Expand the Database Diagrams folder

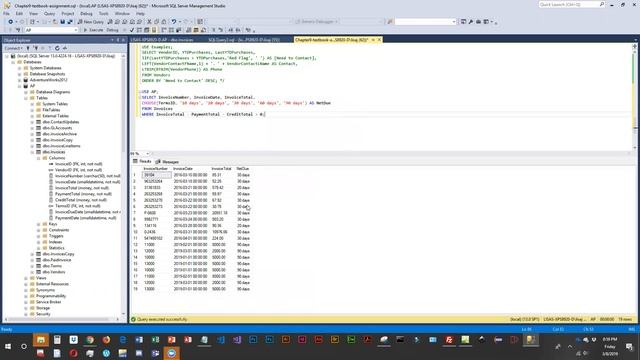click(26, 92)
